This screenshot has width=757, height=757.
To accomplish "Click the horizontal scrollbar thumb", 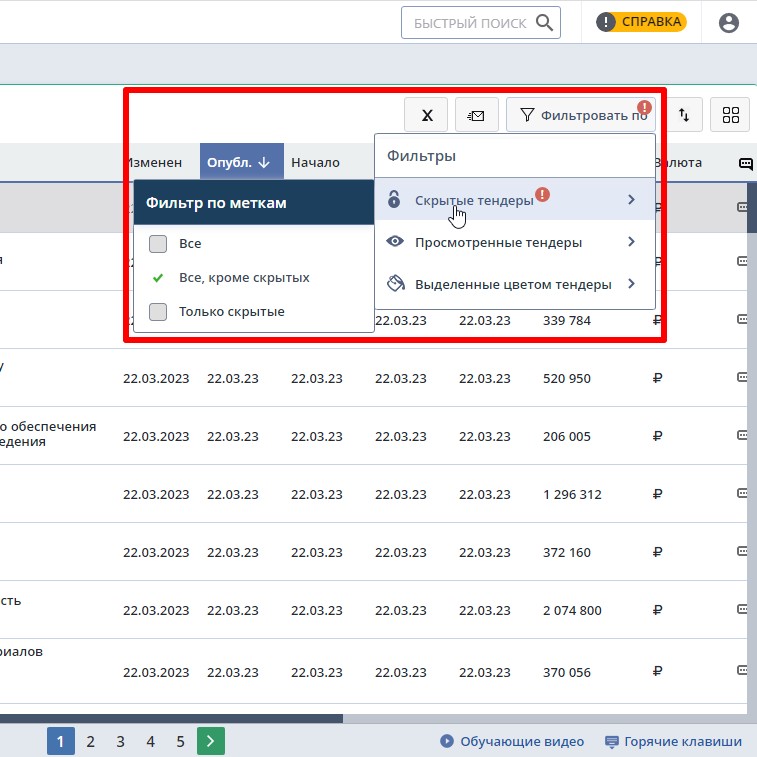I will (x=171, y=718).
